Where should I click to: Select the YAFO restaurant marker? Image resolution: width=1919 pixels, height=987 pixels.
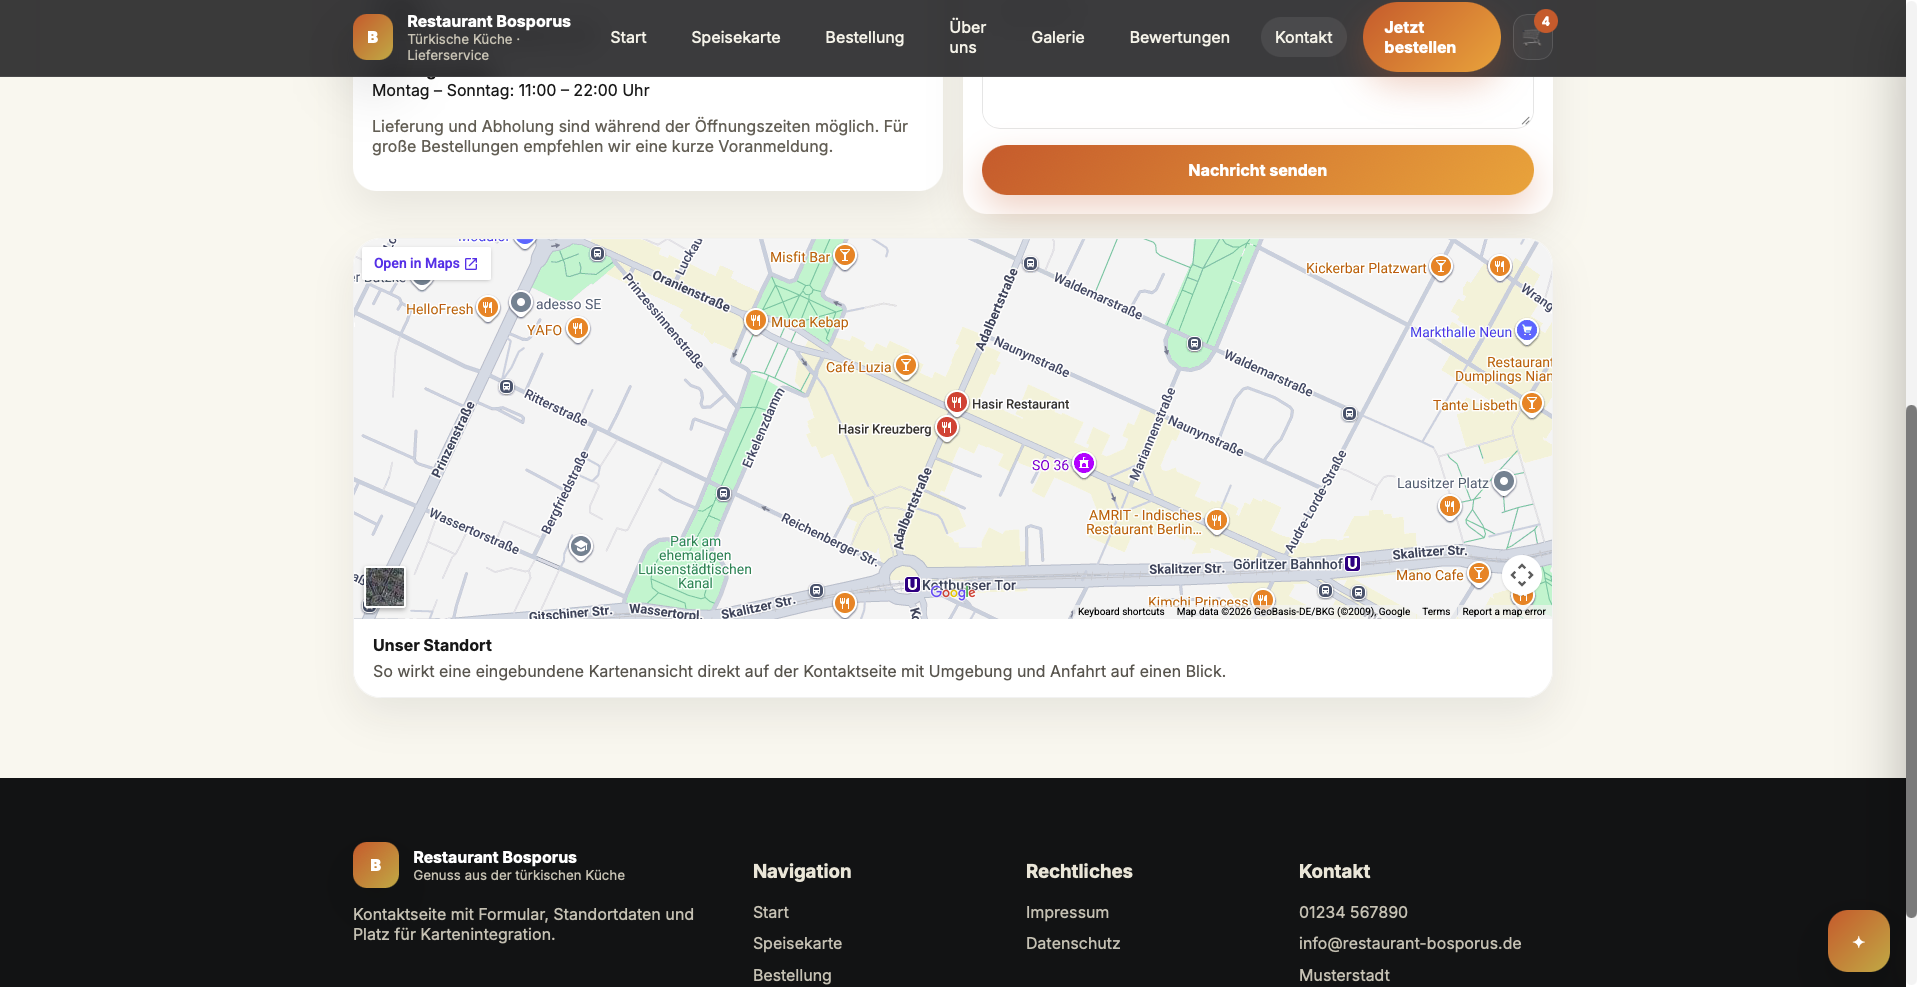point(577,329)
